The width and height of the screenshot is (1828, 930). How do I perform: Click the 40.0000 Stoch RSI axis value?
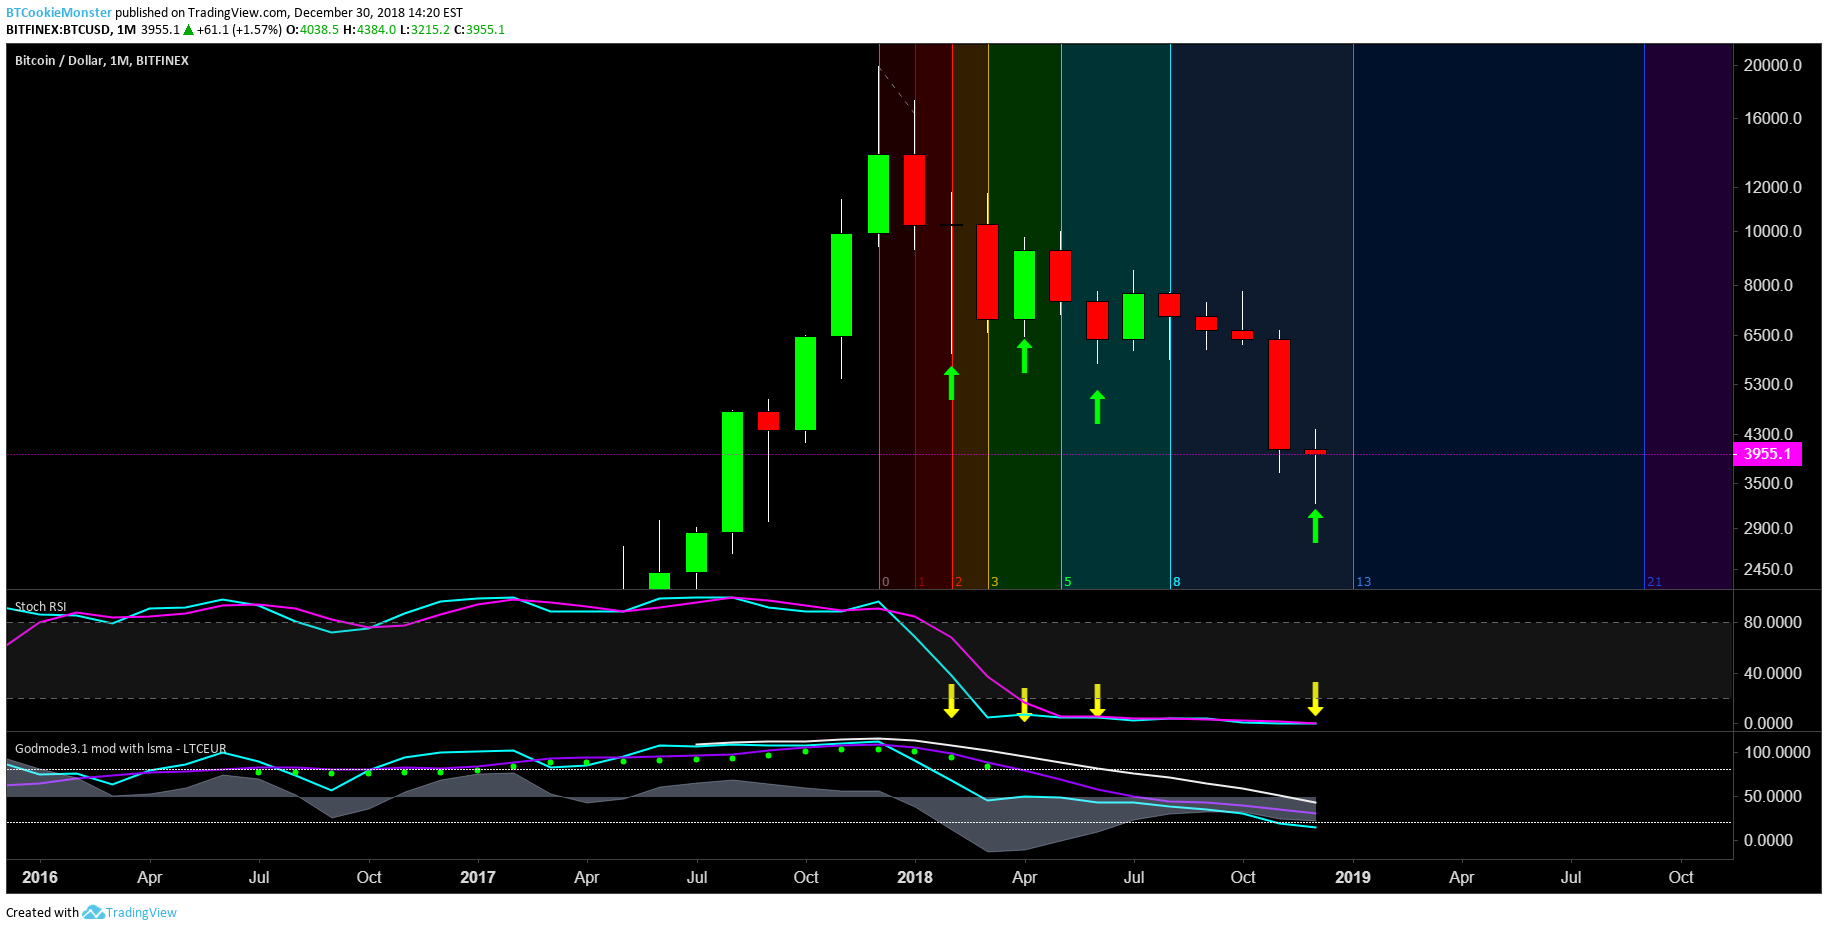tap(1773, 673)
